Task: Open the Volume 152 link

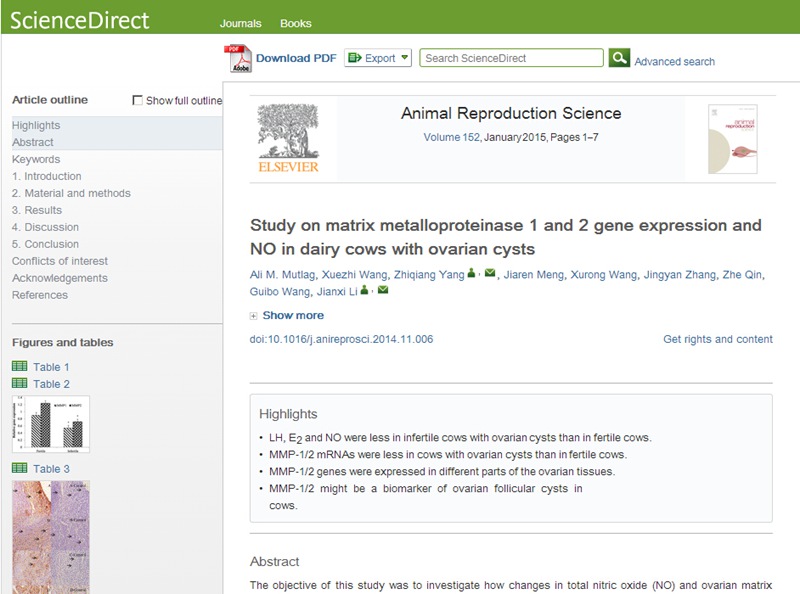Action: coord(452,137)
